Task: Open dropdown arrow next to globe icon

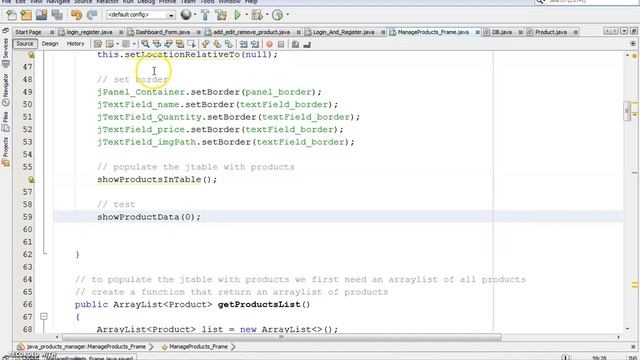Action: pyautogui.click(x=195, y=15)
